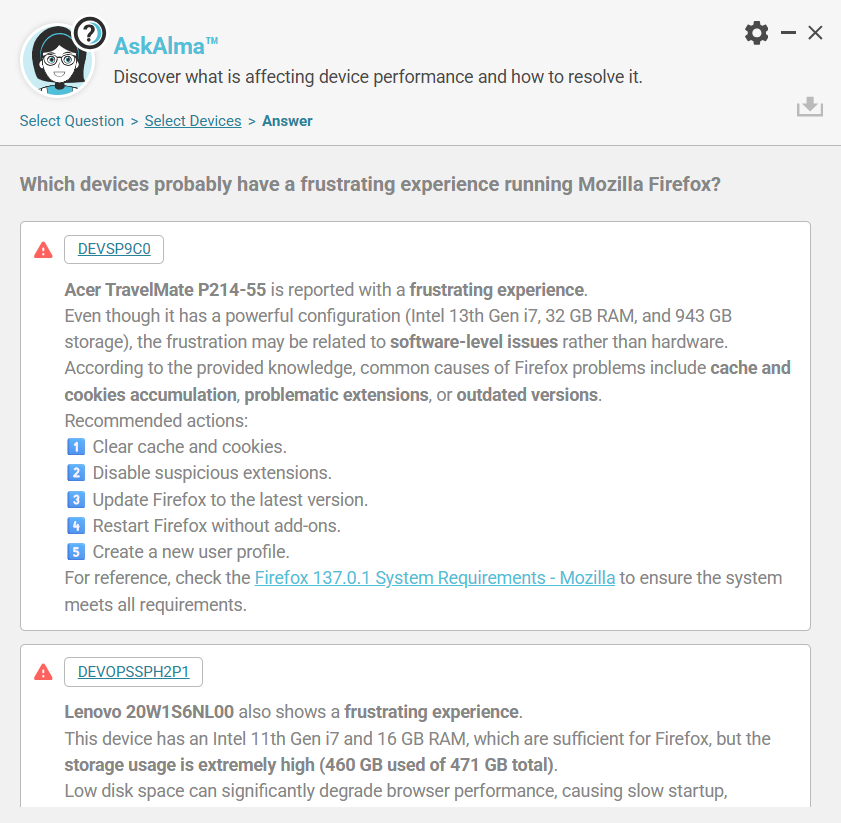Minimize the AskAlma window
The height and width of the screenshot is (823, 841).
pos(788,33)
